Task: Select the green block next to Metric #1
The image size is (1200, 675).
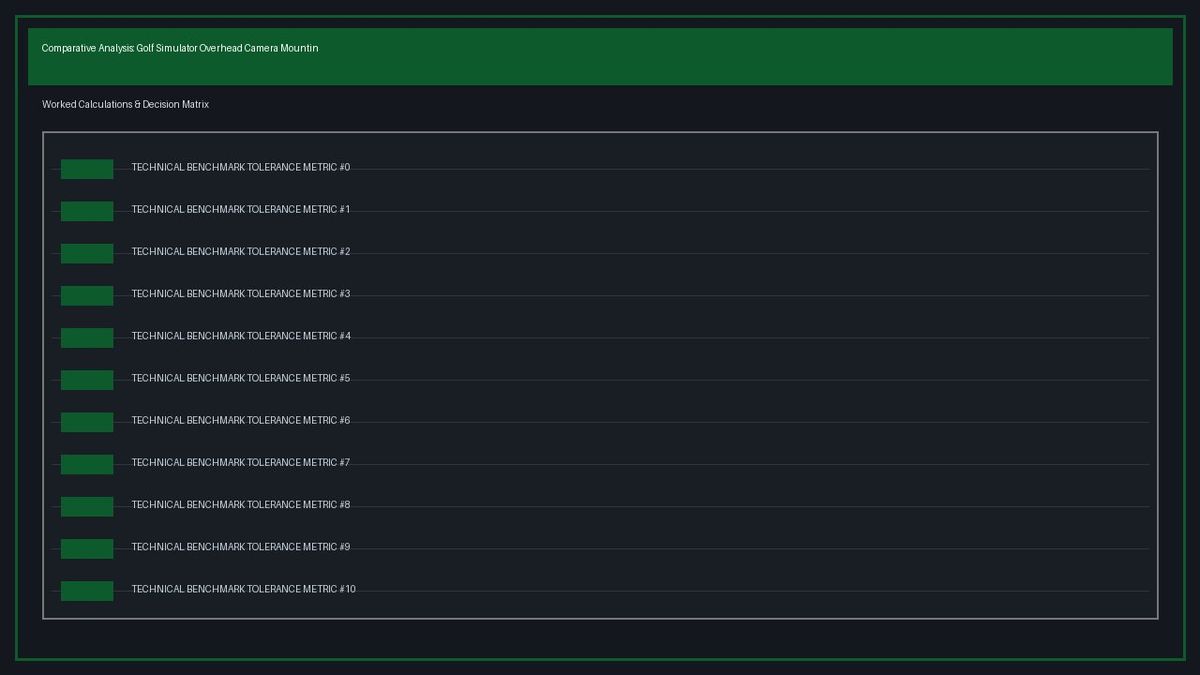Action: click(x=87, y=211)
